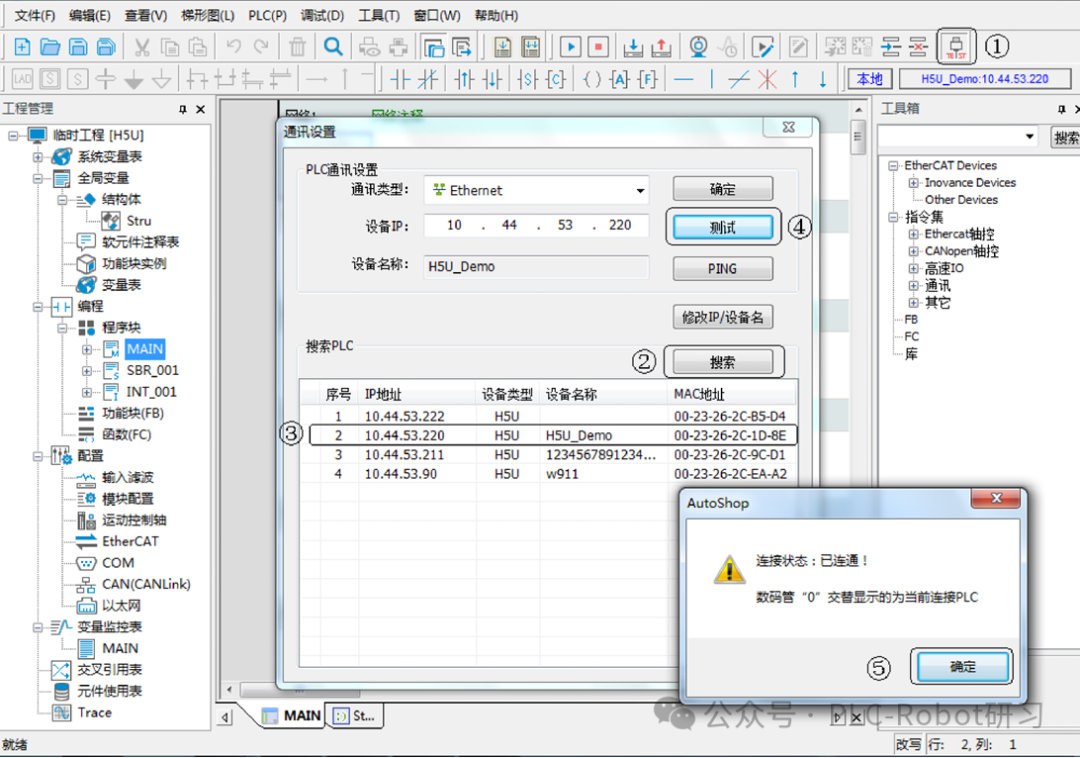Click the Run PLC play icon
The width and height of the screenshot is (1080, 758).
570,47
